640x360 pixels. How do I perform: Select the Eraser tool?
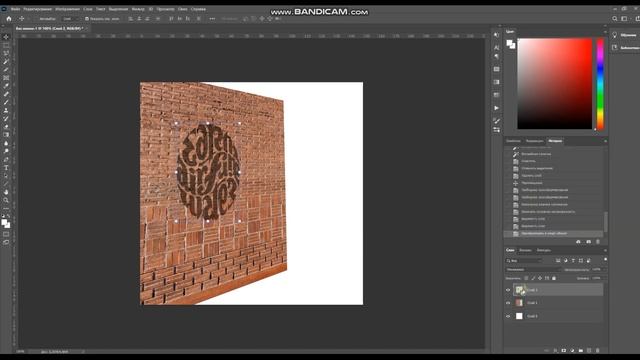click(x=6, y=127)
